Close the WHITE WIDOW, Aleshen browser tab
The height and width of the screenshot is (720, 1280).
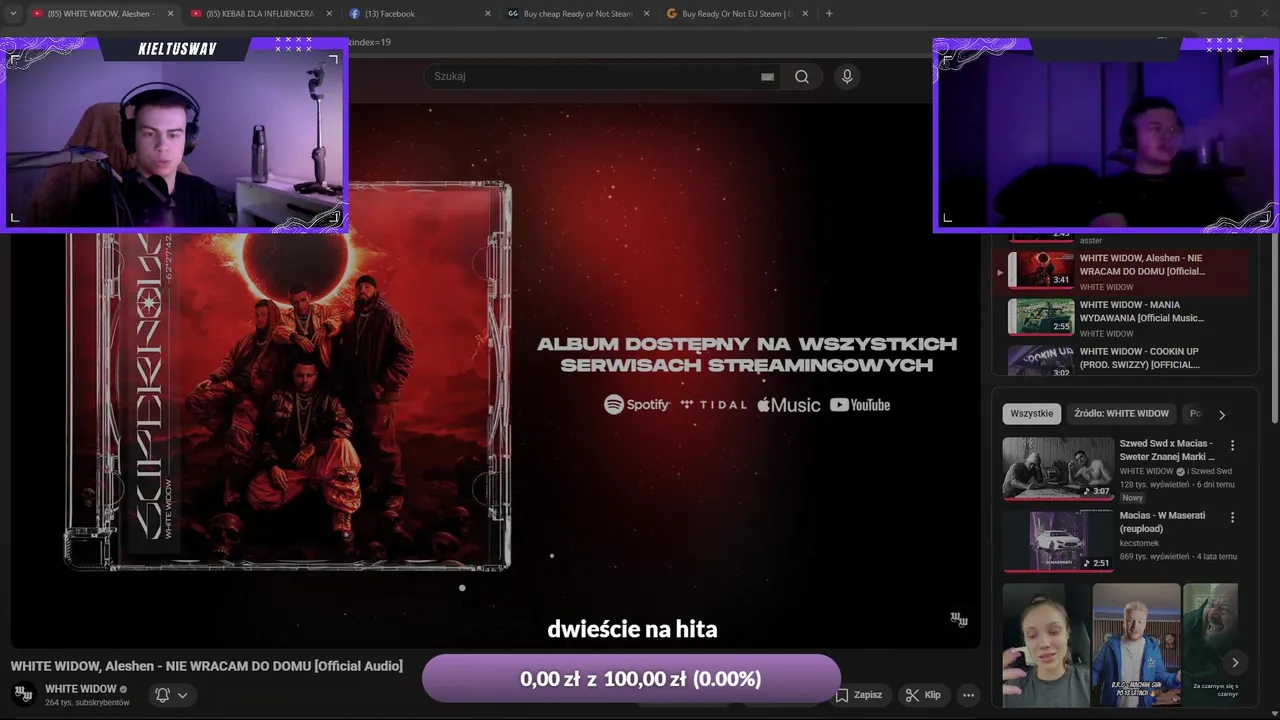[170, 14]
